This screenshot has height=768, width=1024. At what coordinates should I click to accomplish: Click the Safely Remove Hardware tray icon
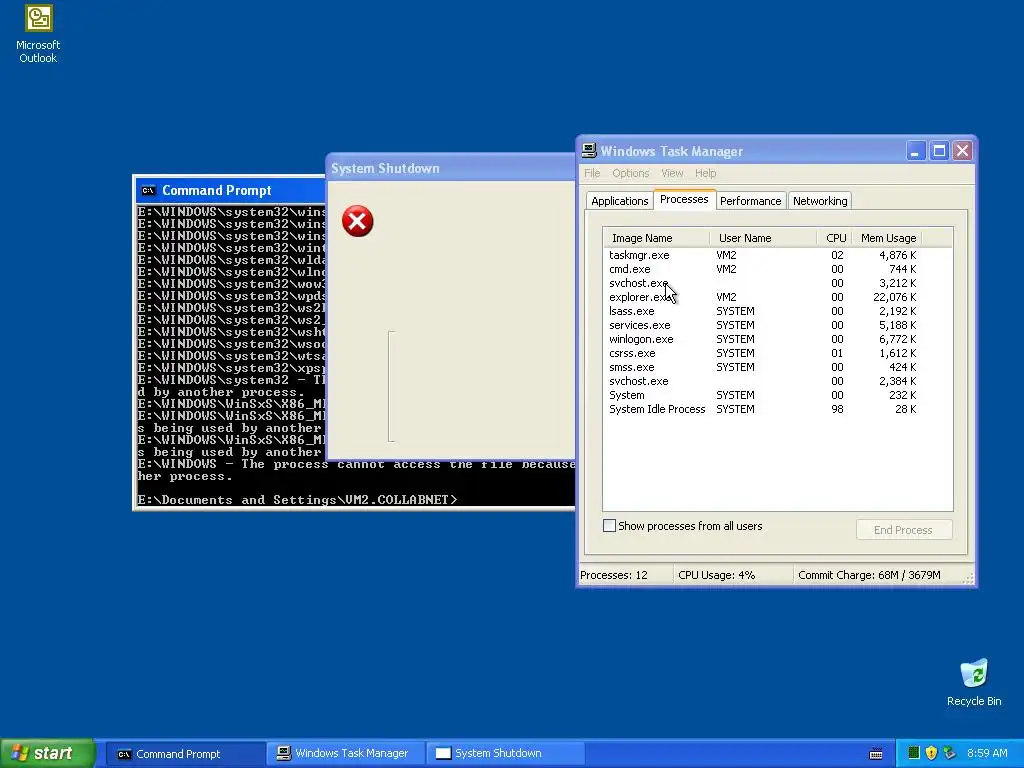point(949,753)
